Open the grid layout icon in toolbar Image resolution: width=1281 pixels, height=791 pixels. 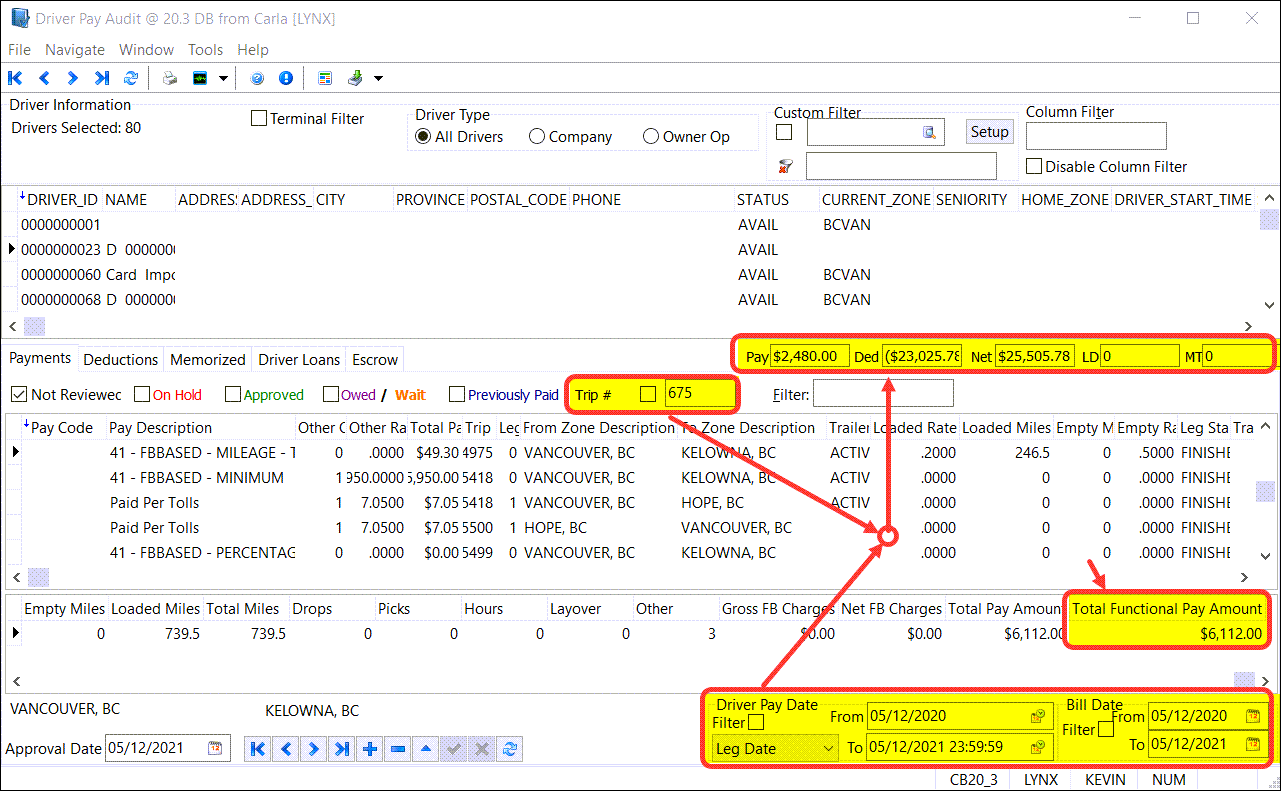tap(325, 78)
